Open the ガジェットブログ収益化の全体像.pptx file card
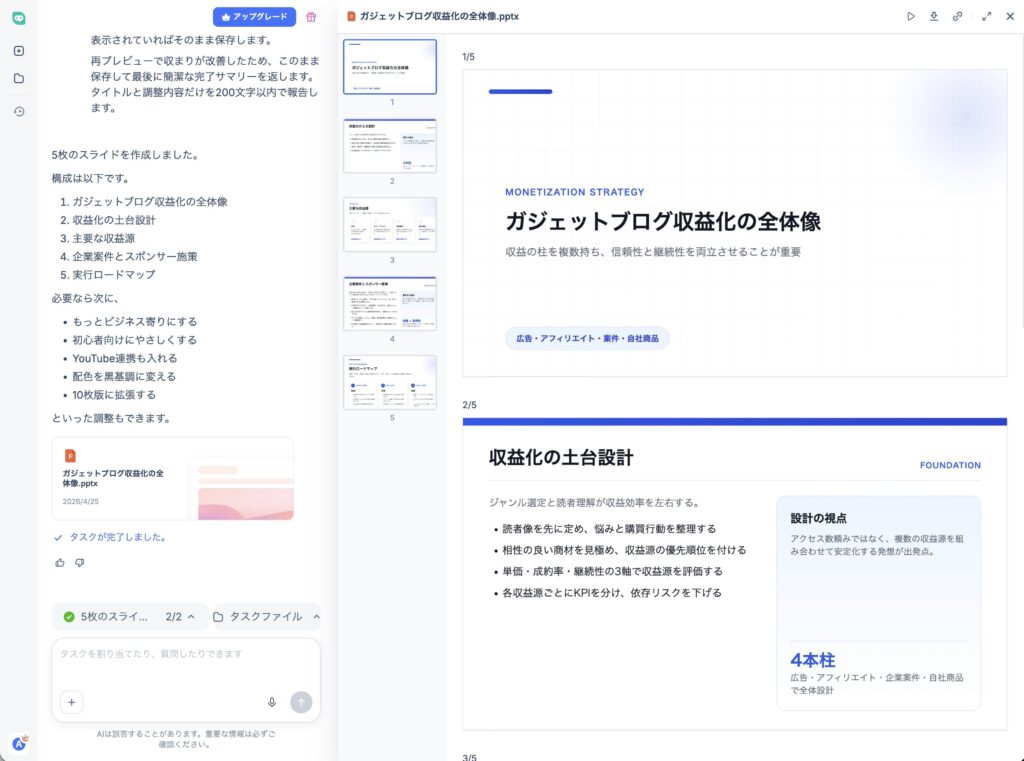 pyautogui.click(x=173, y=479)
